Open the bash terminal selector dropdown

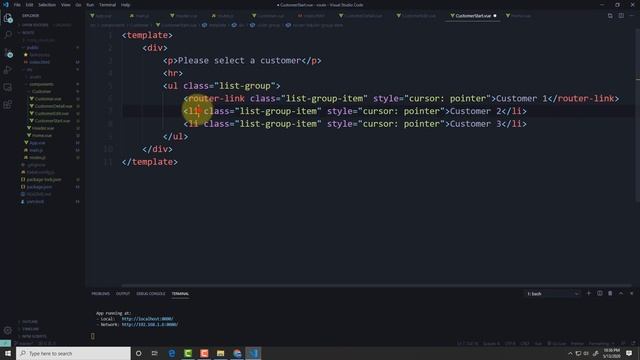552,293
